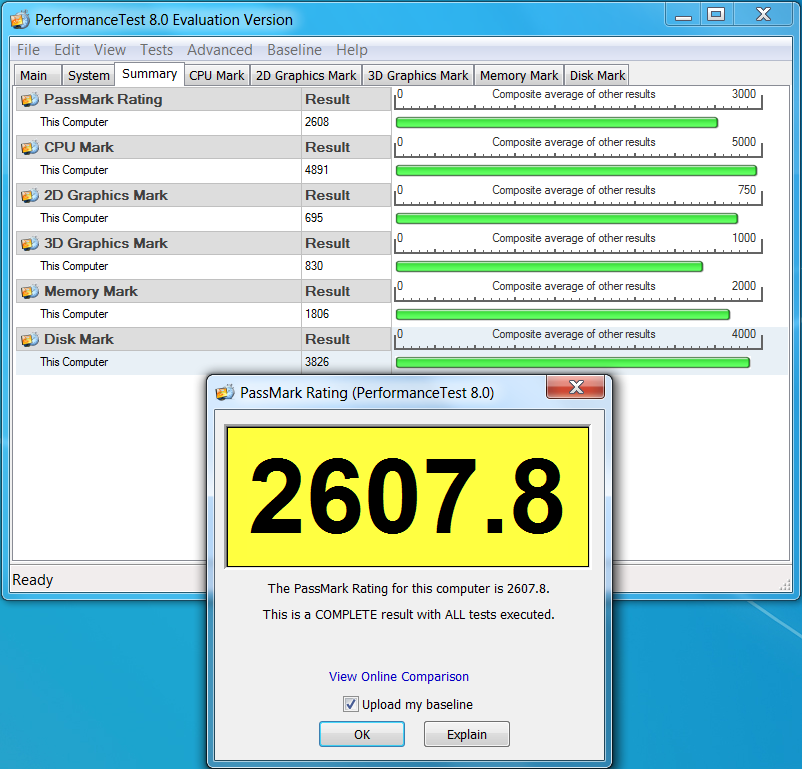Click the Disk Mark scale maximum 4000

744,334
